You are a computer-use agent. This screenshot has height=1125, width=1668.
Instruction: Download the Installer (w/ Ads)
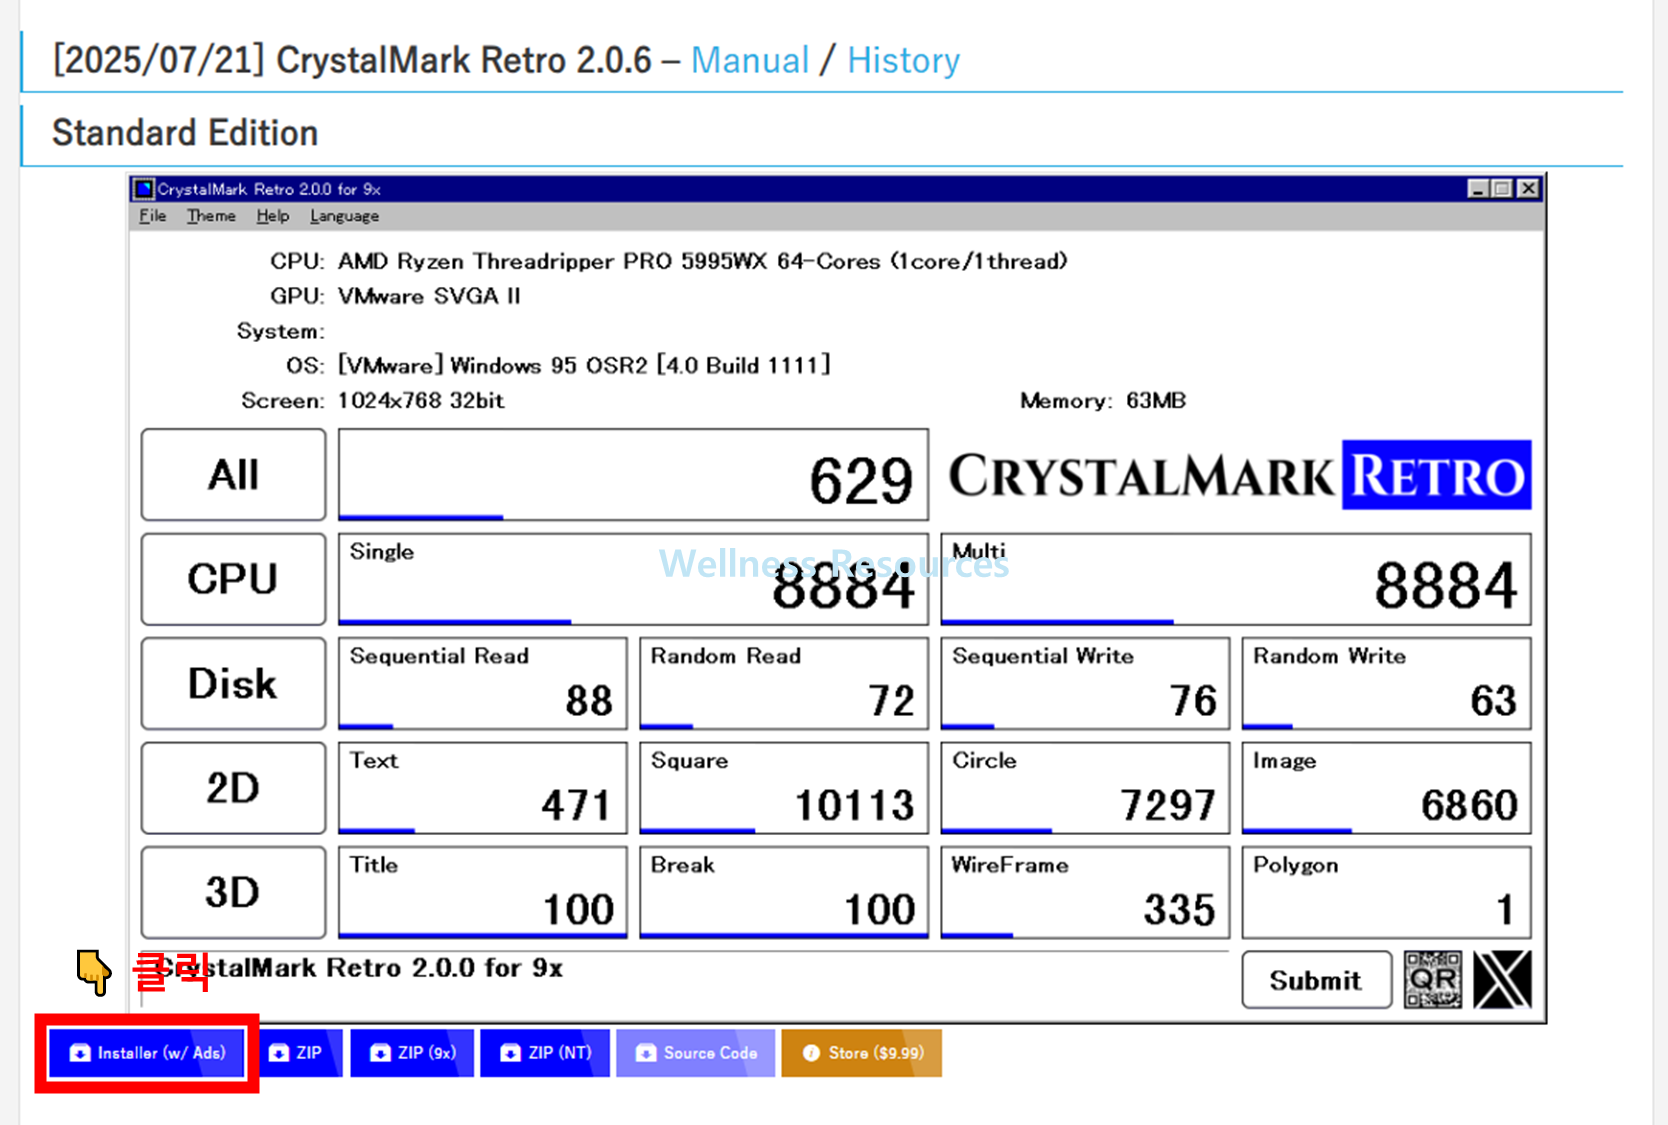click(147, 1053)
